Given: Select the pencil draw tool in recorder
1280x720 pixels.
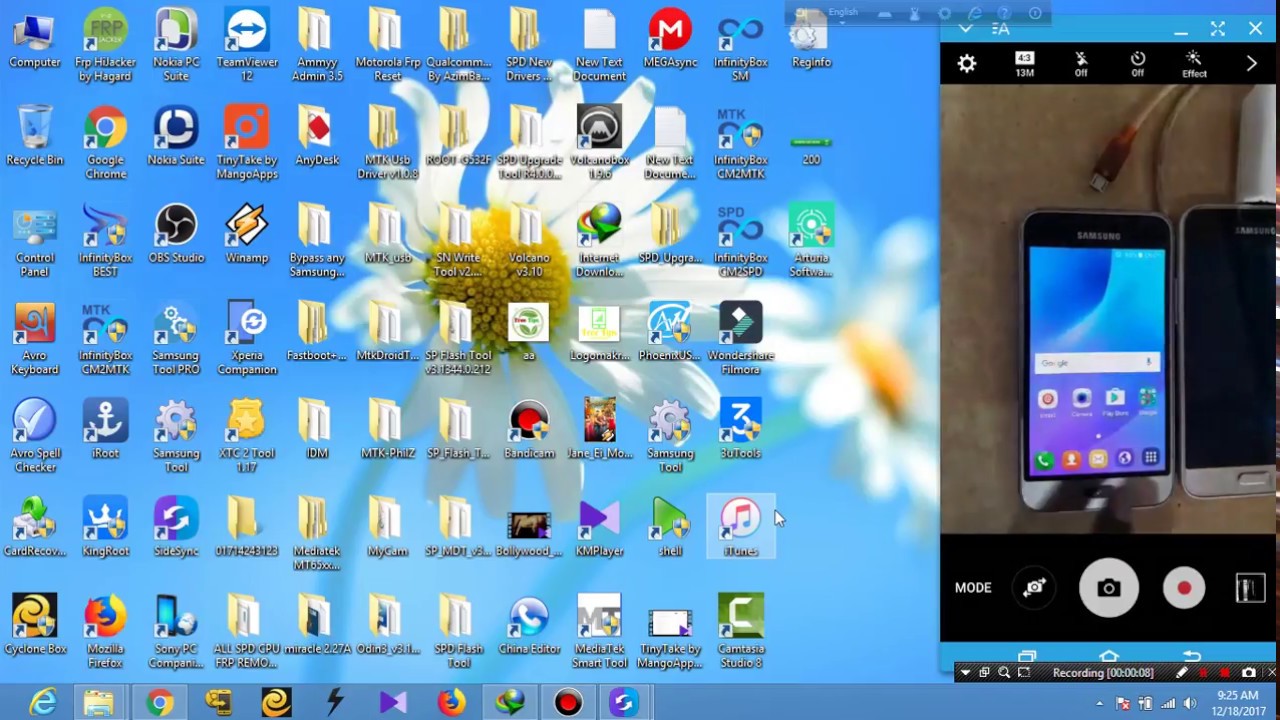Looking at the screenshot, I should point(1182,673).
